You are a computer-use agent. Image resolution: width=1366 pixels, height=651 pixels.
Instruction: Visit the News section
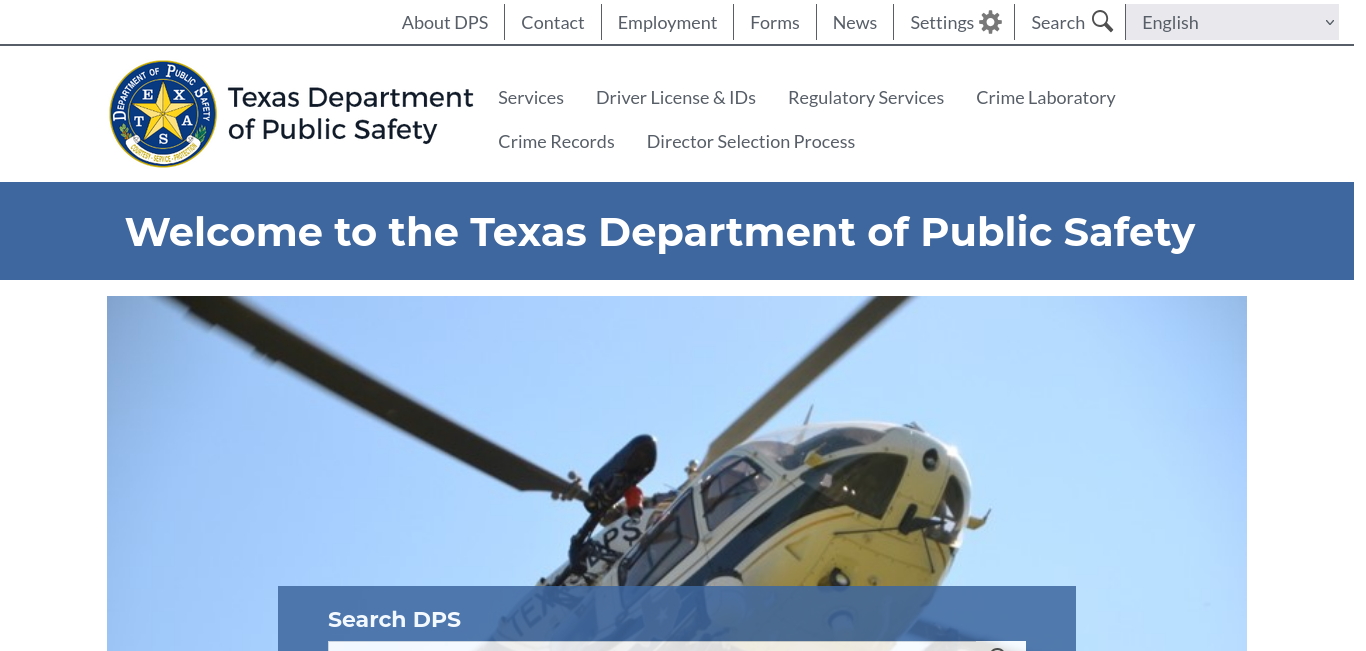(x=855, y=22)
